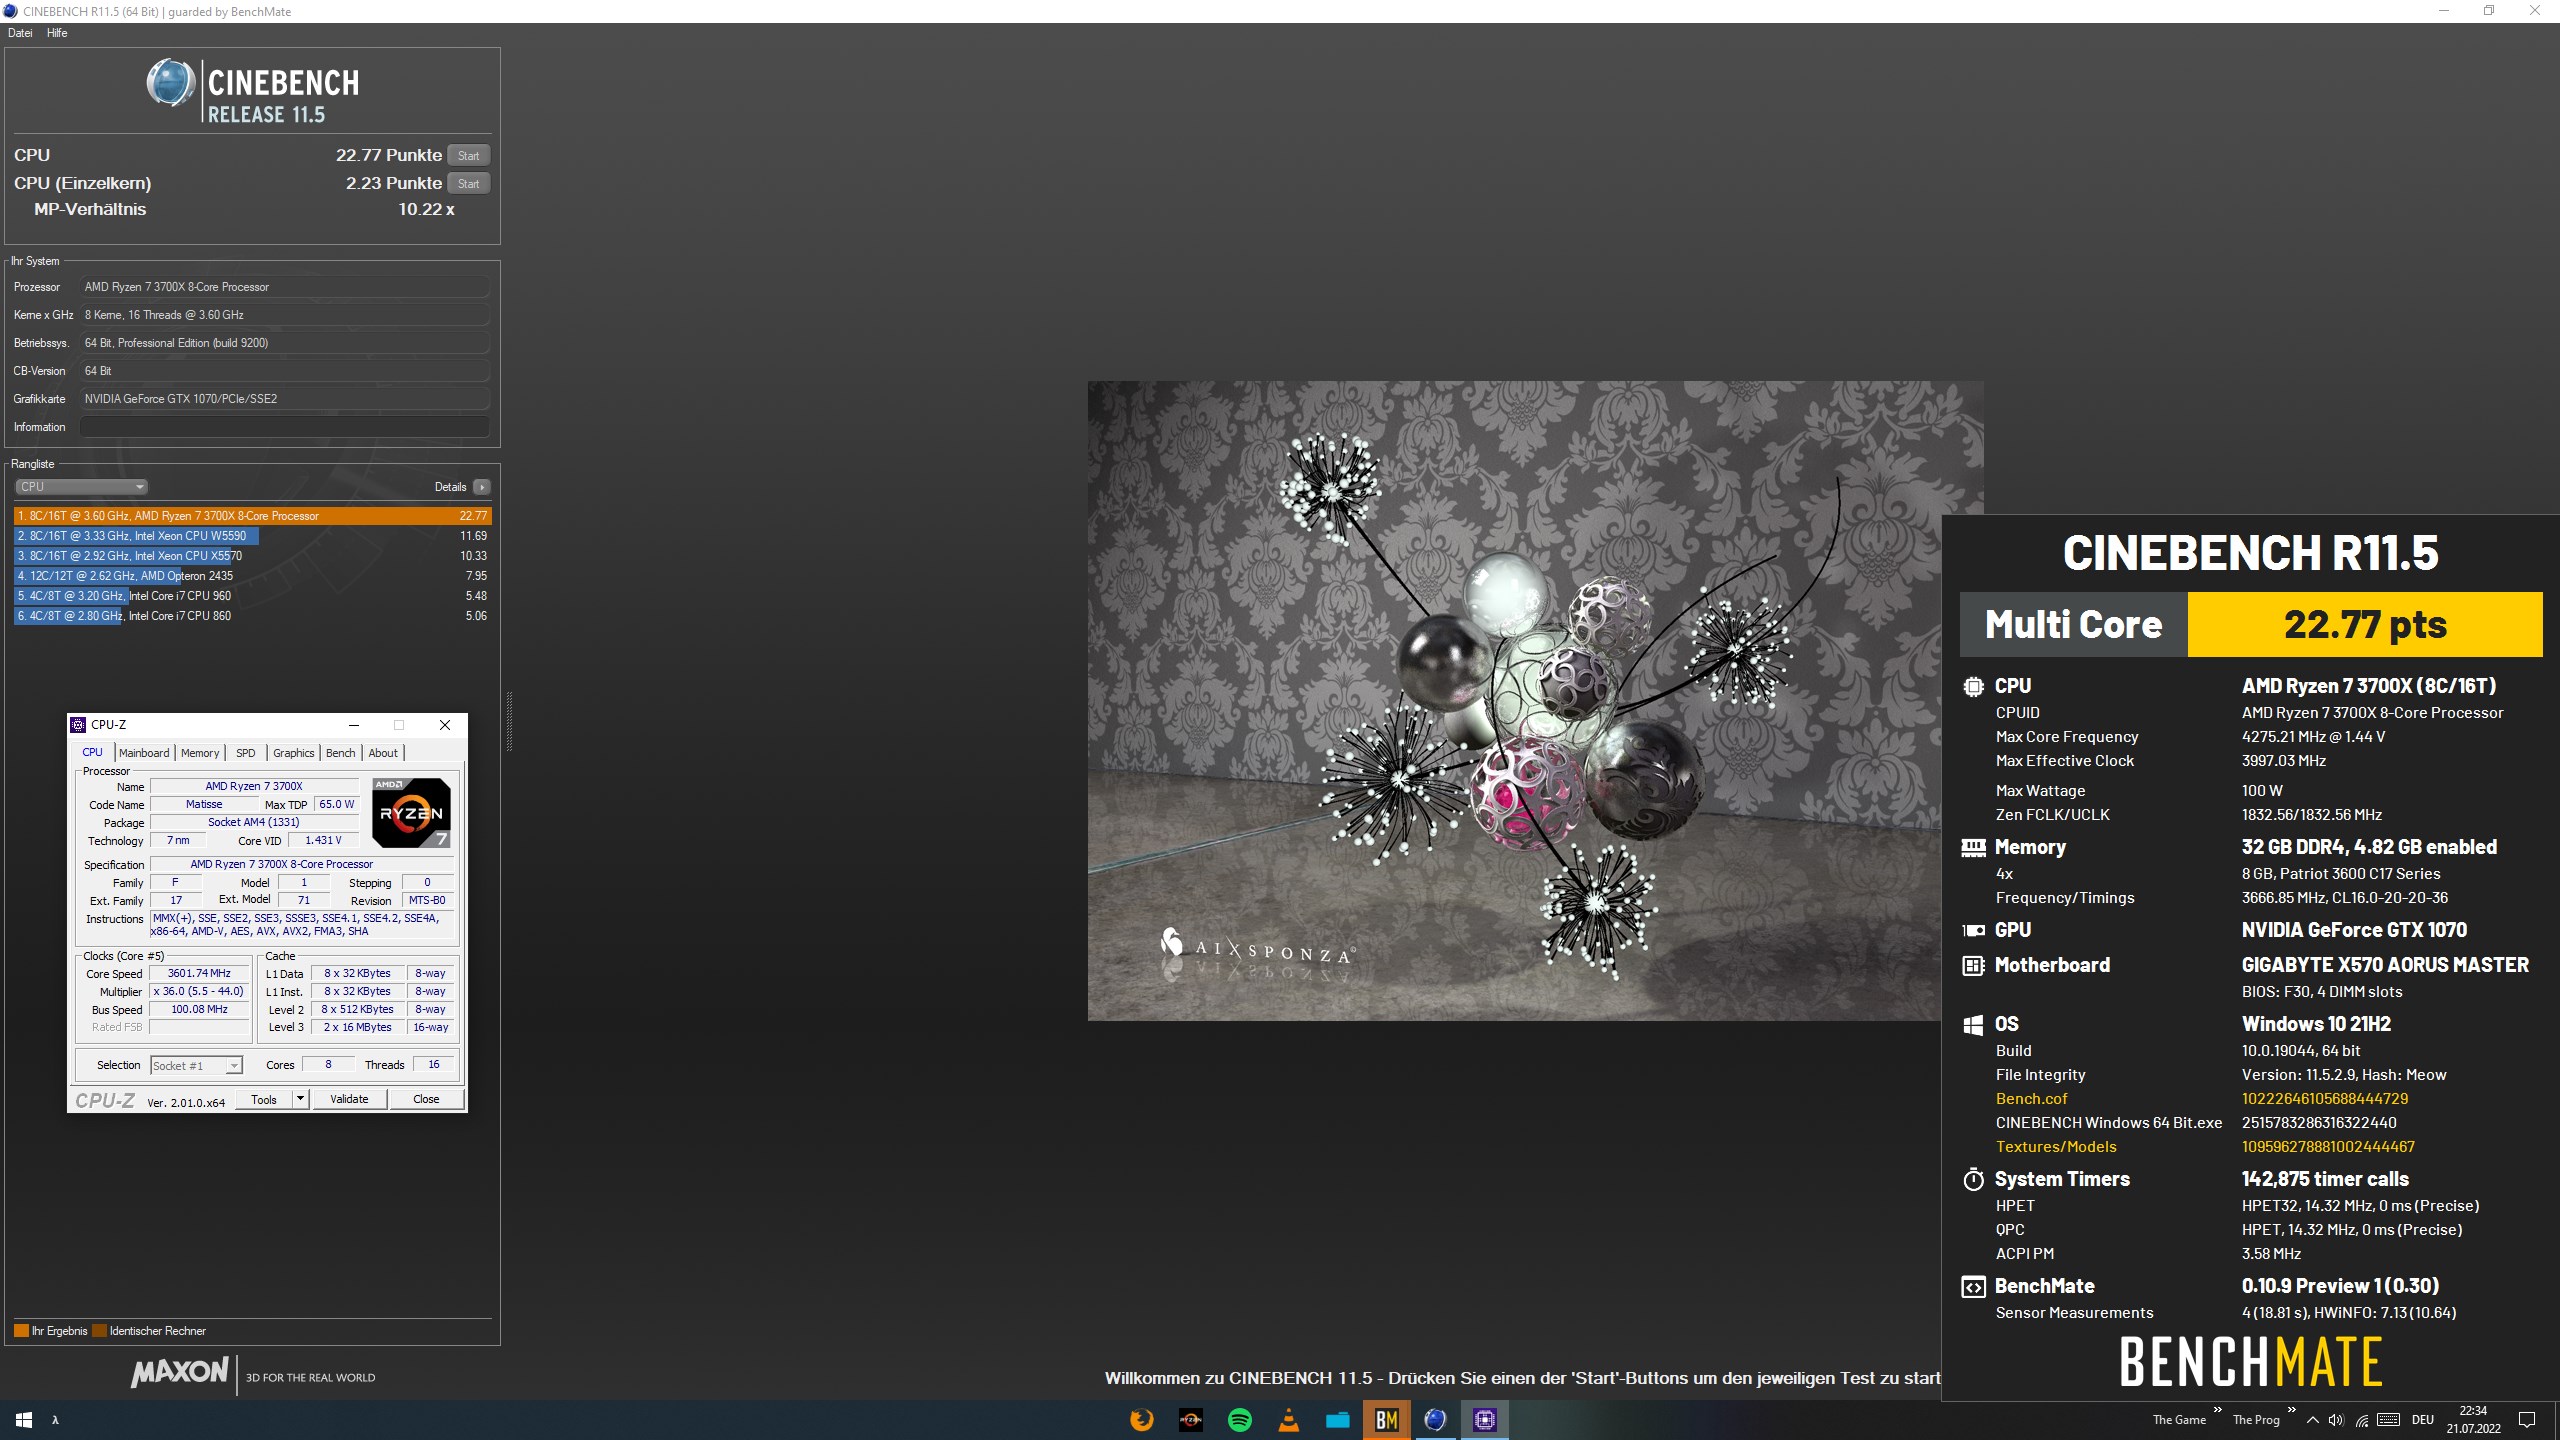The image size is (2560, 1440).
Task: Click the MAXON logo
Action: (180, 1371)
